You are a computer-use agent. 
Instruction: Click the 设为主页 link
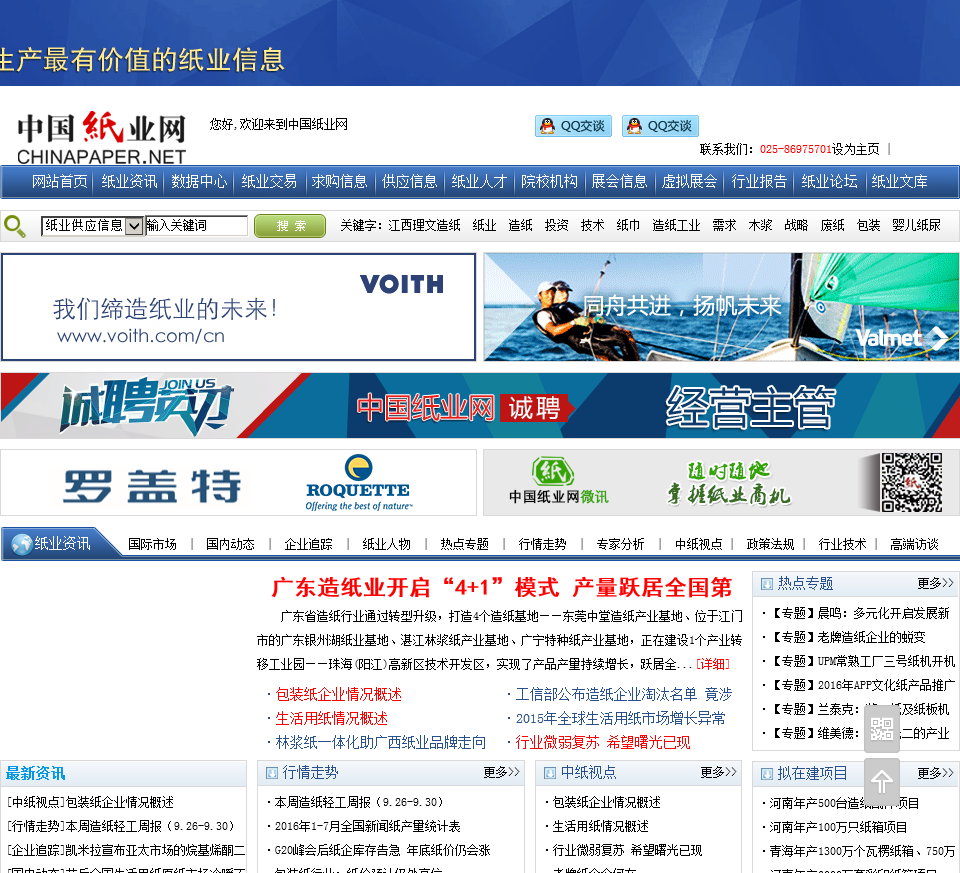coord(855,149)
